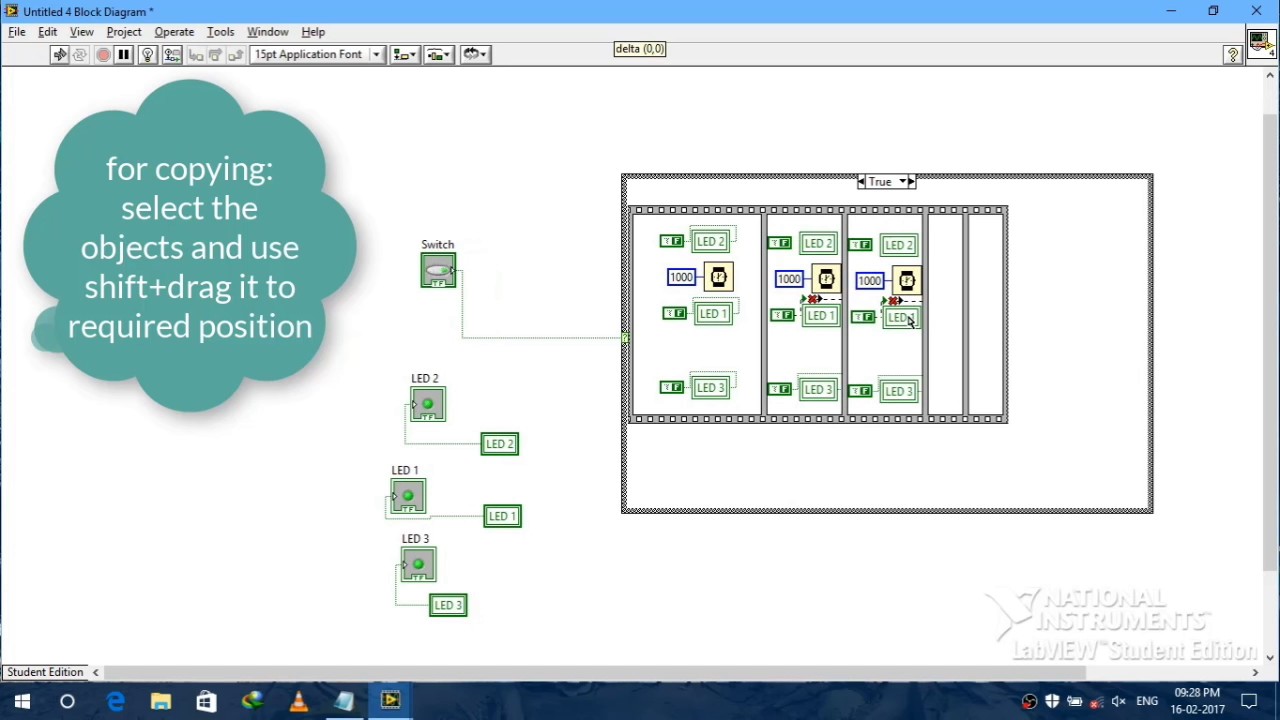Click previous case arrow on case selector
This screenshot has height=720, width=1280.
[862, 182]
